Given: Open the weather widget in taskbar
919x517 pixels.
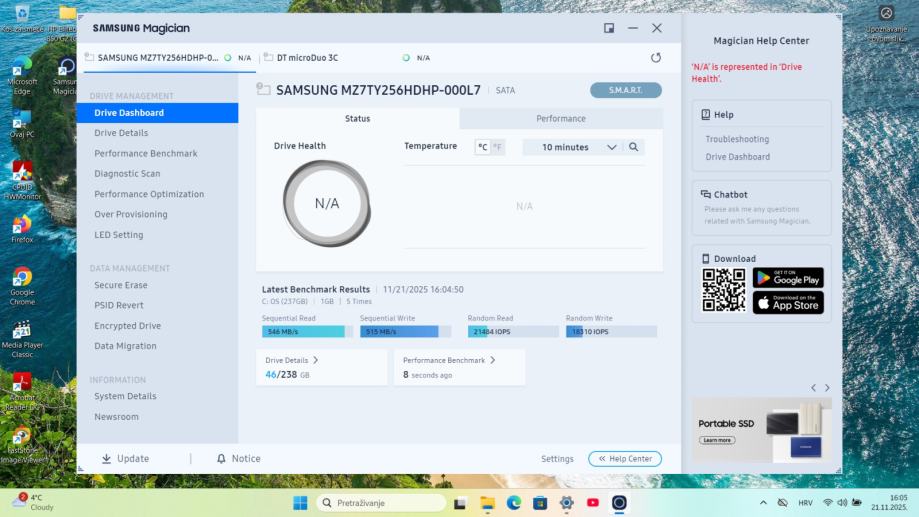Looking at the screenshot, I should [x=34, y=502].
